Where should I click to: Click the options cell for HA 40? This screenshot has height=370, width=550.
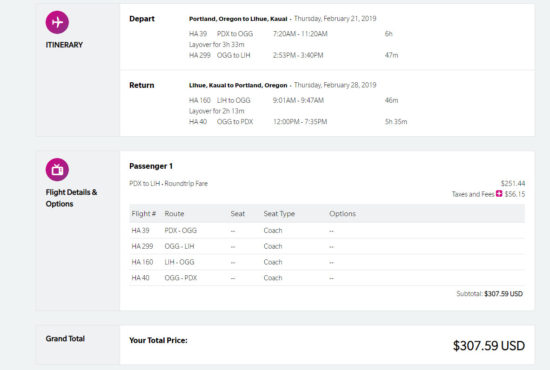(331, 278)
